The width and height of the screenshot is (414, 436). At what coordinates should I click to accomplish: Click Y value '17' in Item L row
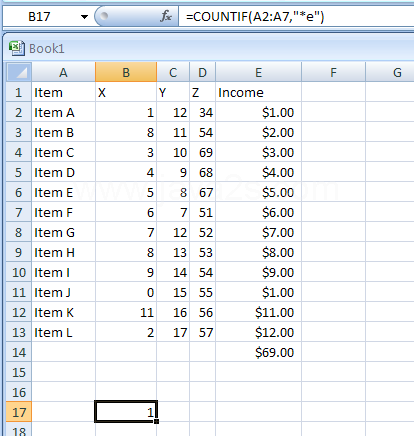173,332
